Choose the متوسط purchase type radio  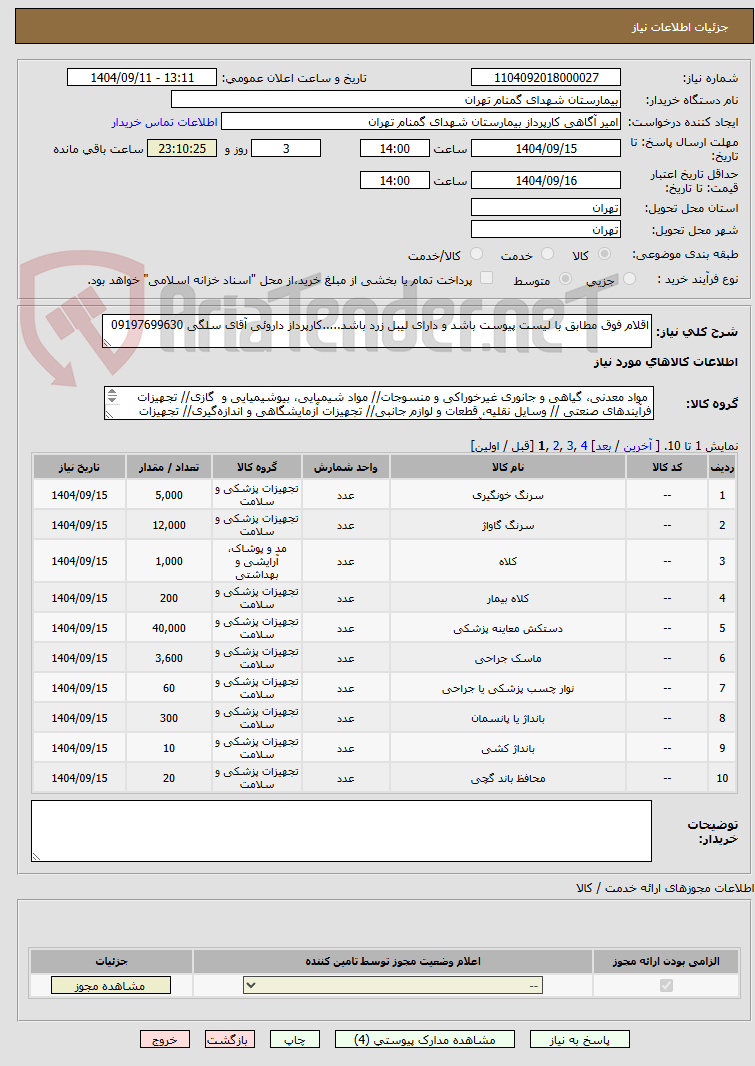click(x=564, y=279)
